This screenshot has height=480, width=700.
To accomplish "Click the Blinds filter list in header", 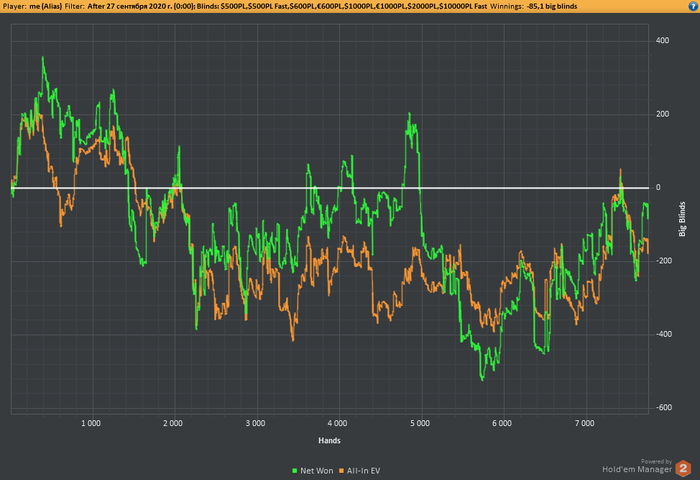I will point(342,6).
